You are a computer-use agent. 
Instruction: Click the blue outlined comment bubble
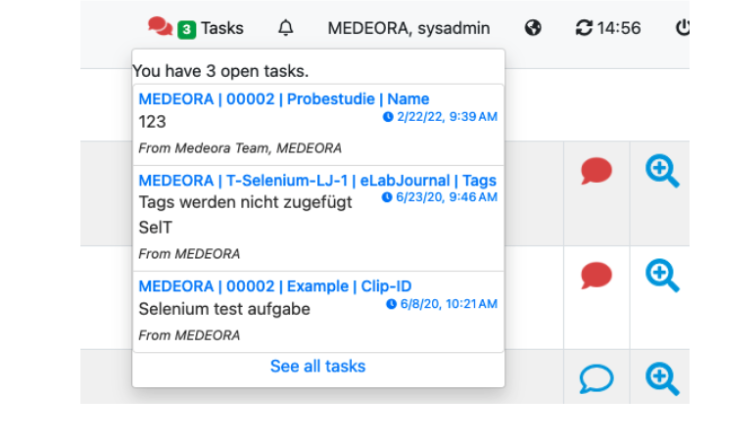[596, 379]
